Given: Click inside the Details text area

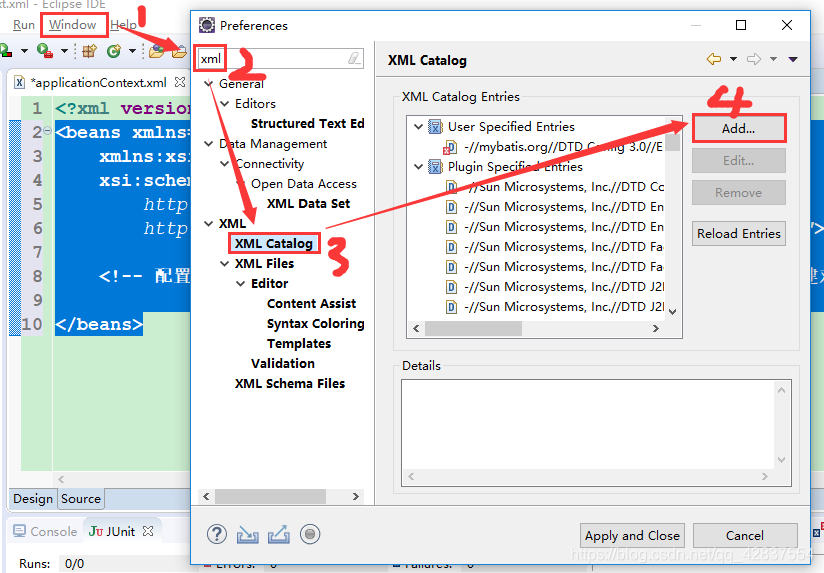Looking at the screenshot, I should [588, 424].
